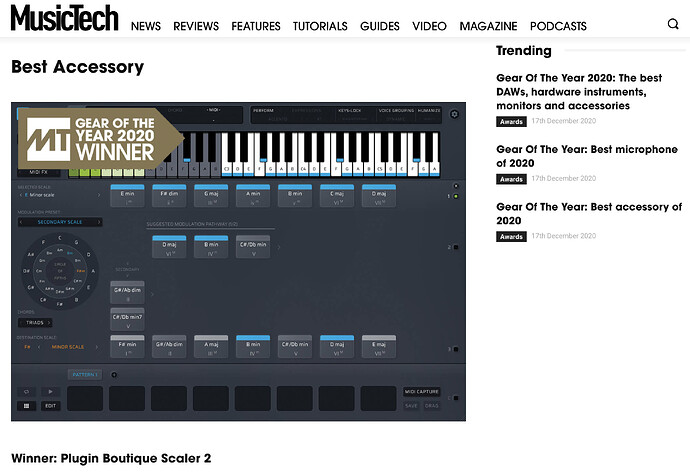Toggle the KEYS-LOCK option

coord(350,110)
